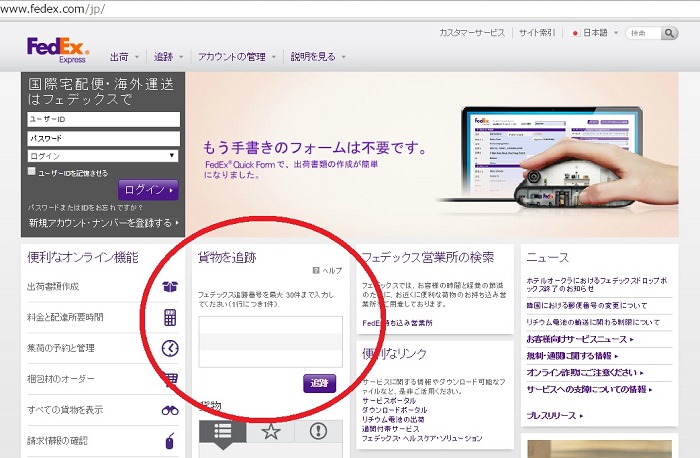
Task: Expand the 出荷 menu
Action: click(x=124, y=57)
